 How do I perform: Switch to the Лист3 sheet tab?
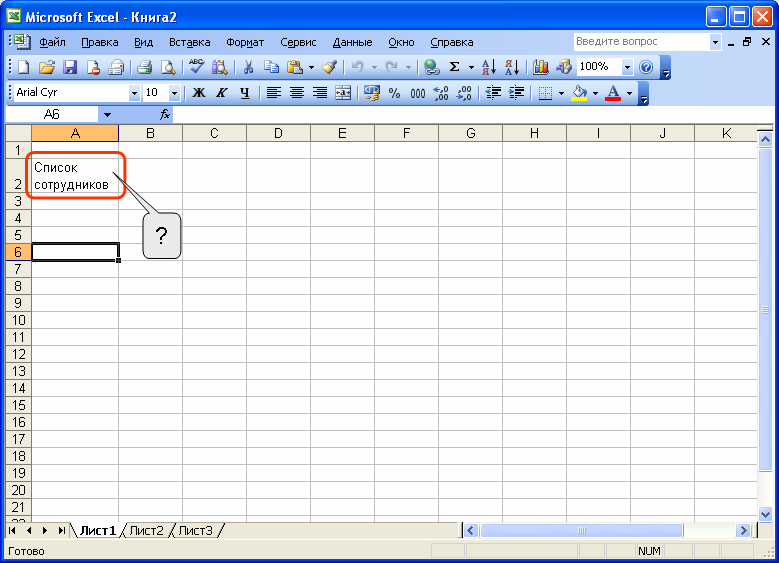[195, 531]
